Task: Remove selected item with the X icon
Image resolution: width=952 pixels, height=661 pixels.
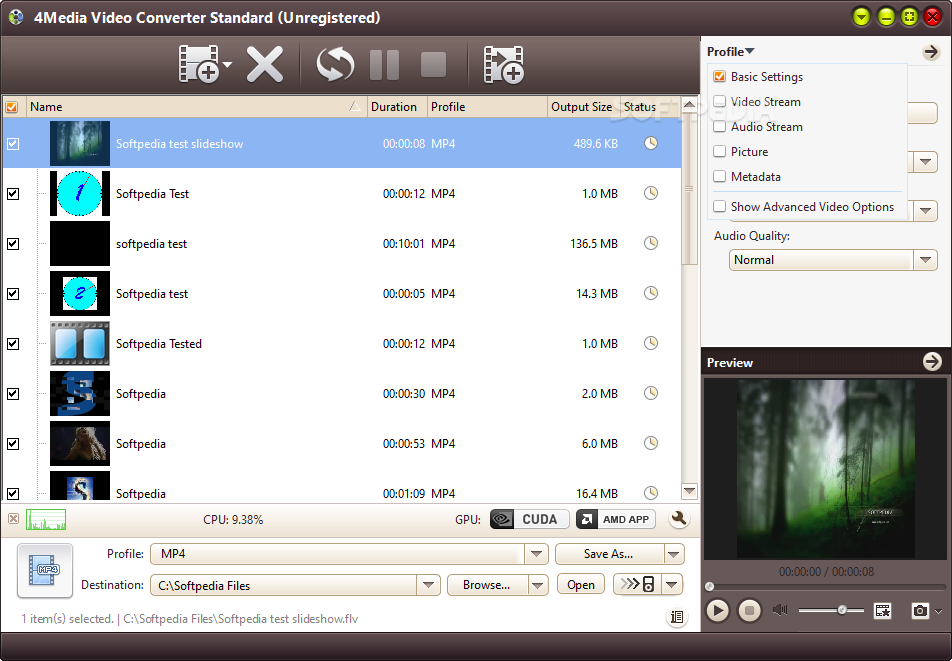Action: 265,64
